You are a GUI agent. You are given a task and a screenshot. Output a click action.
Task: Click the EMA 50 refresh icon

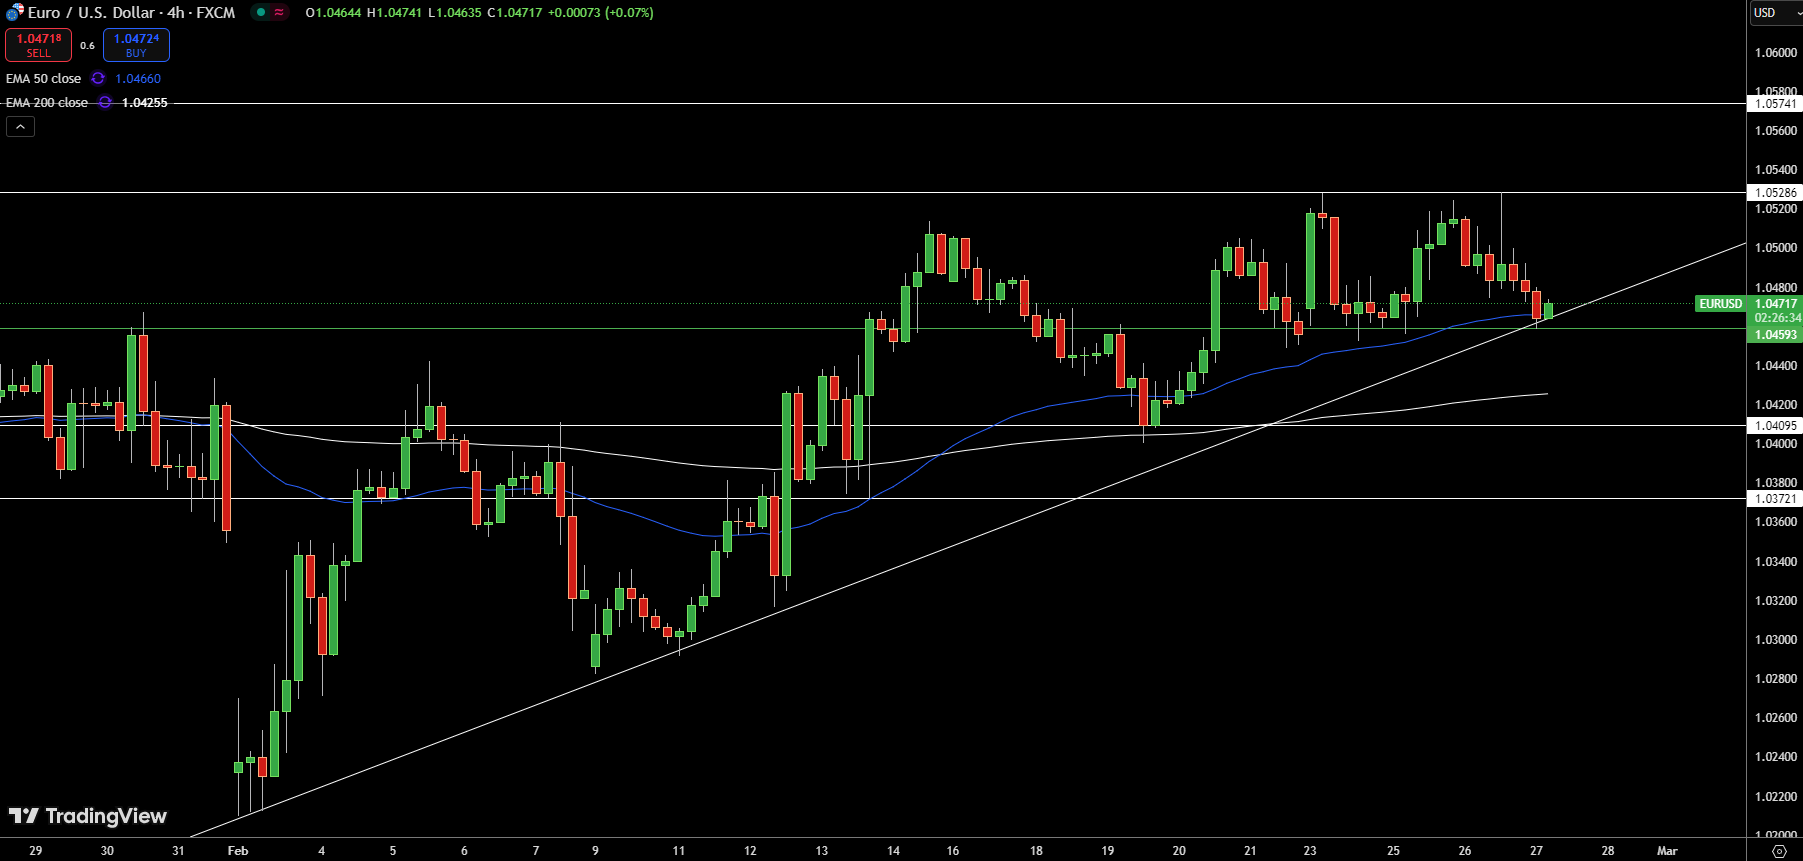(98, 78)
